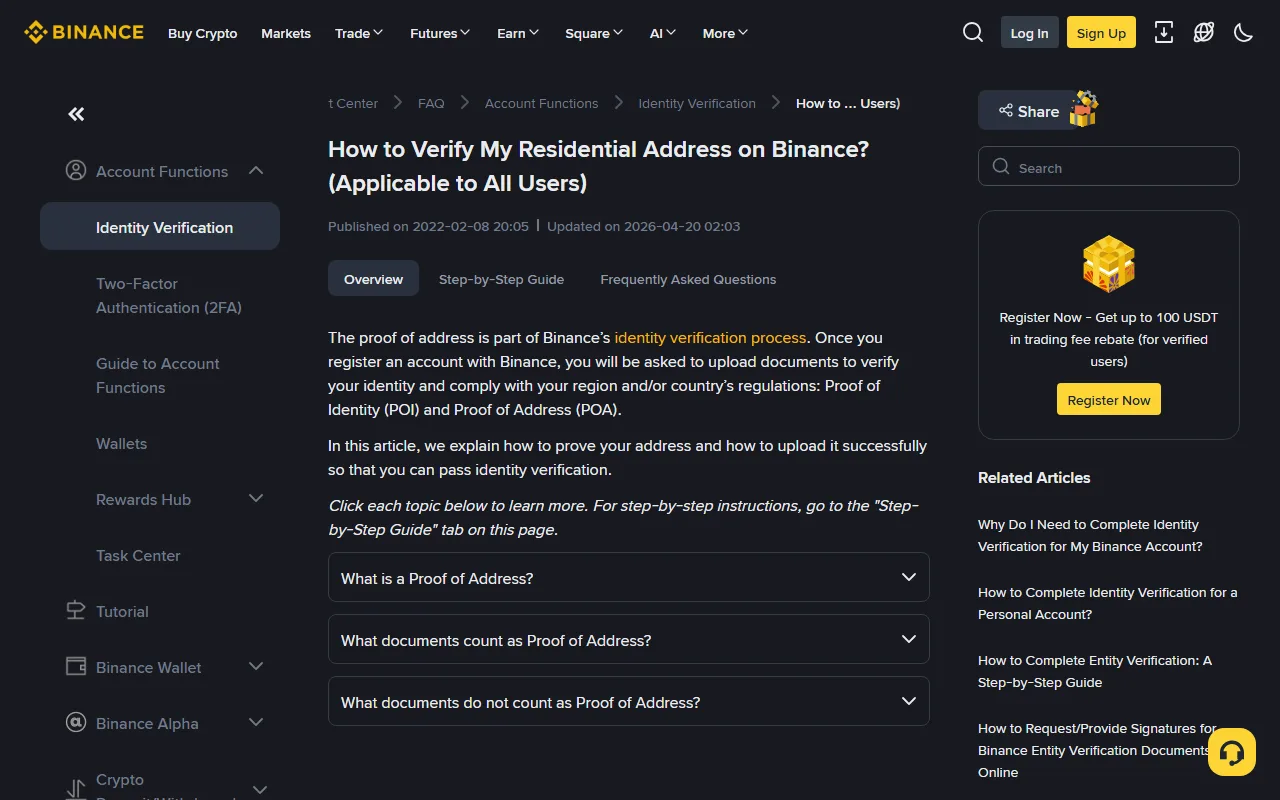Switch to the Step-by-Step Guide tab
This screenshot has width=1280, height=800.
[x=501, y=279]
